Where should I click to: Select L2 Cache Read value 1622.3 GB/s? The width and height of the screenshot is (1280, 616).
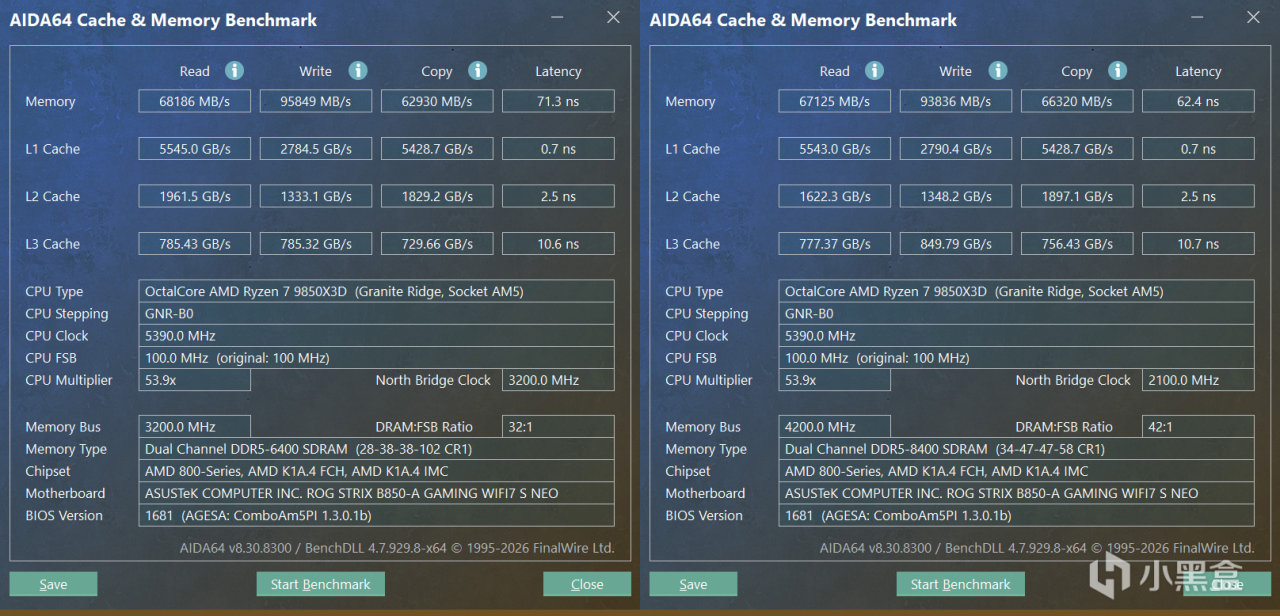[834, 196]
